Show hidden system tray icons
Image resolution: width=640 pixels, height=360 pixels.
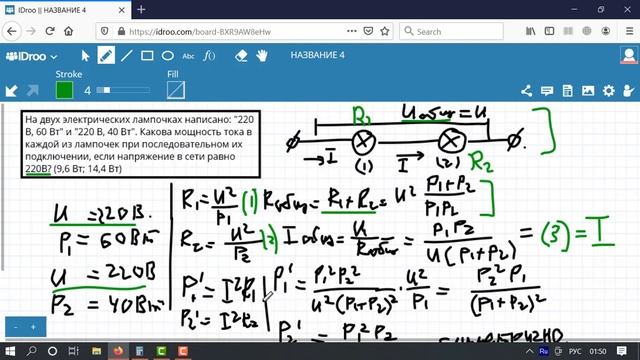[529, 351]
